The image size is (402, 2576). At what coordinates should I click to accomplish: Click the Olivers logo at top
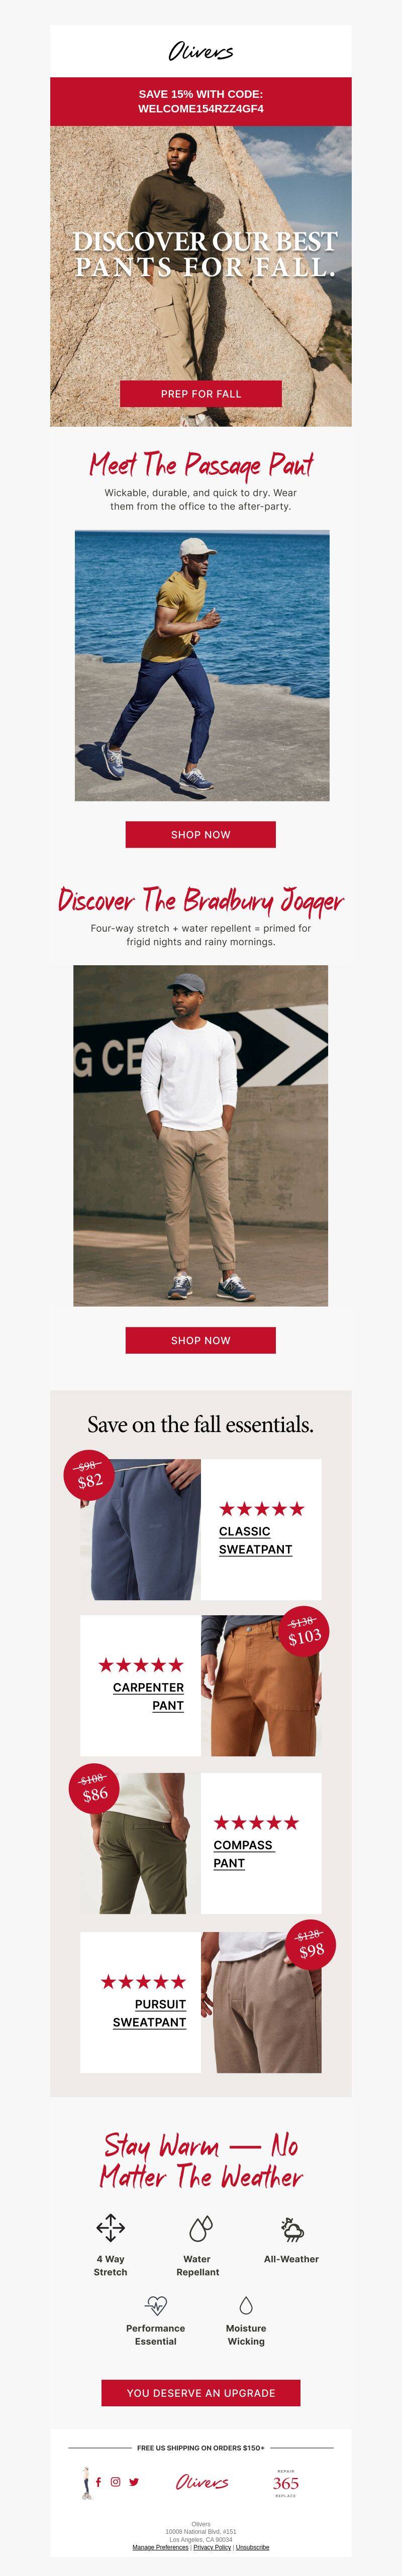tap(201, 51)
